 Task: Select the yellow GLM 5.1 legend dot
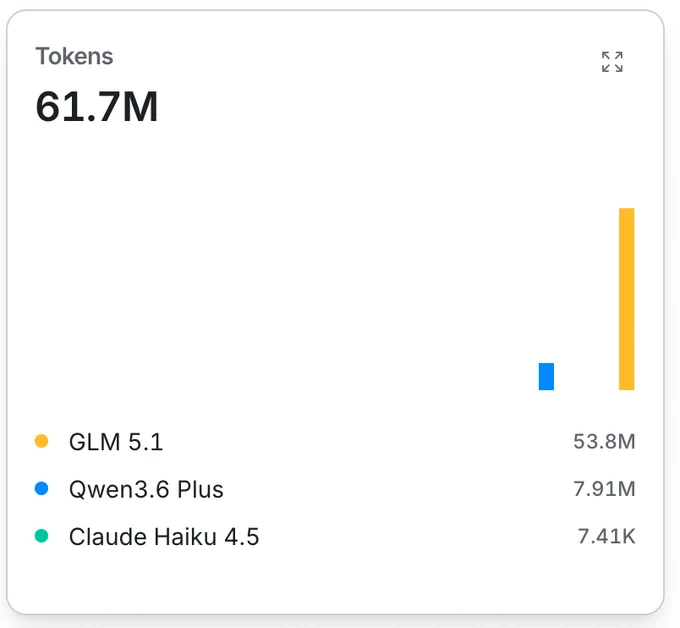[x=41, y=441]
